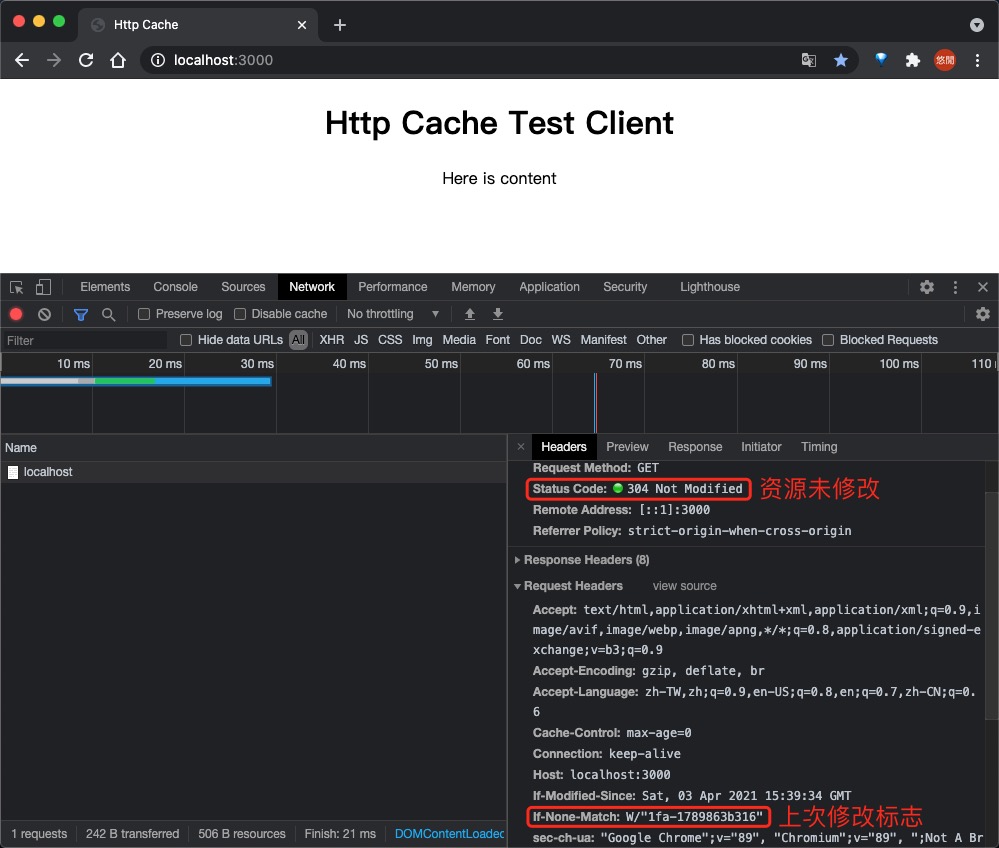999x848 pixels.
Task: Toggle the device toolbar icon
Action: [43, 287]
